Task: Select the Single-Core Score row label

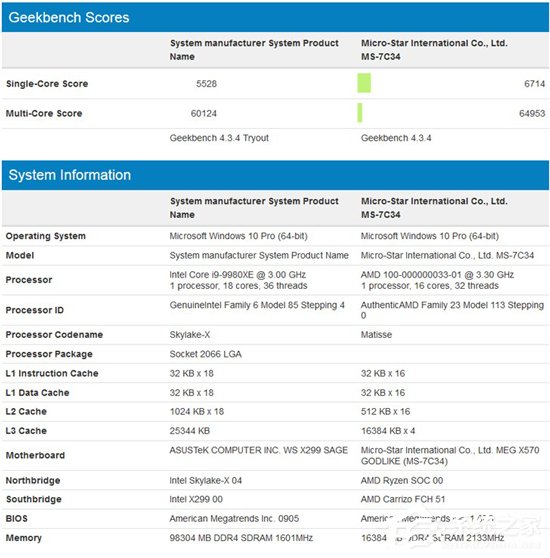Action: [47, 84]
